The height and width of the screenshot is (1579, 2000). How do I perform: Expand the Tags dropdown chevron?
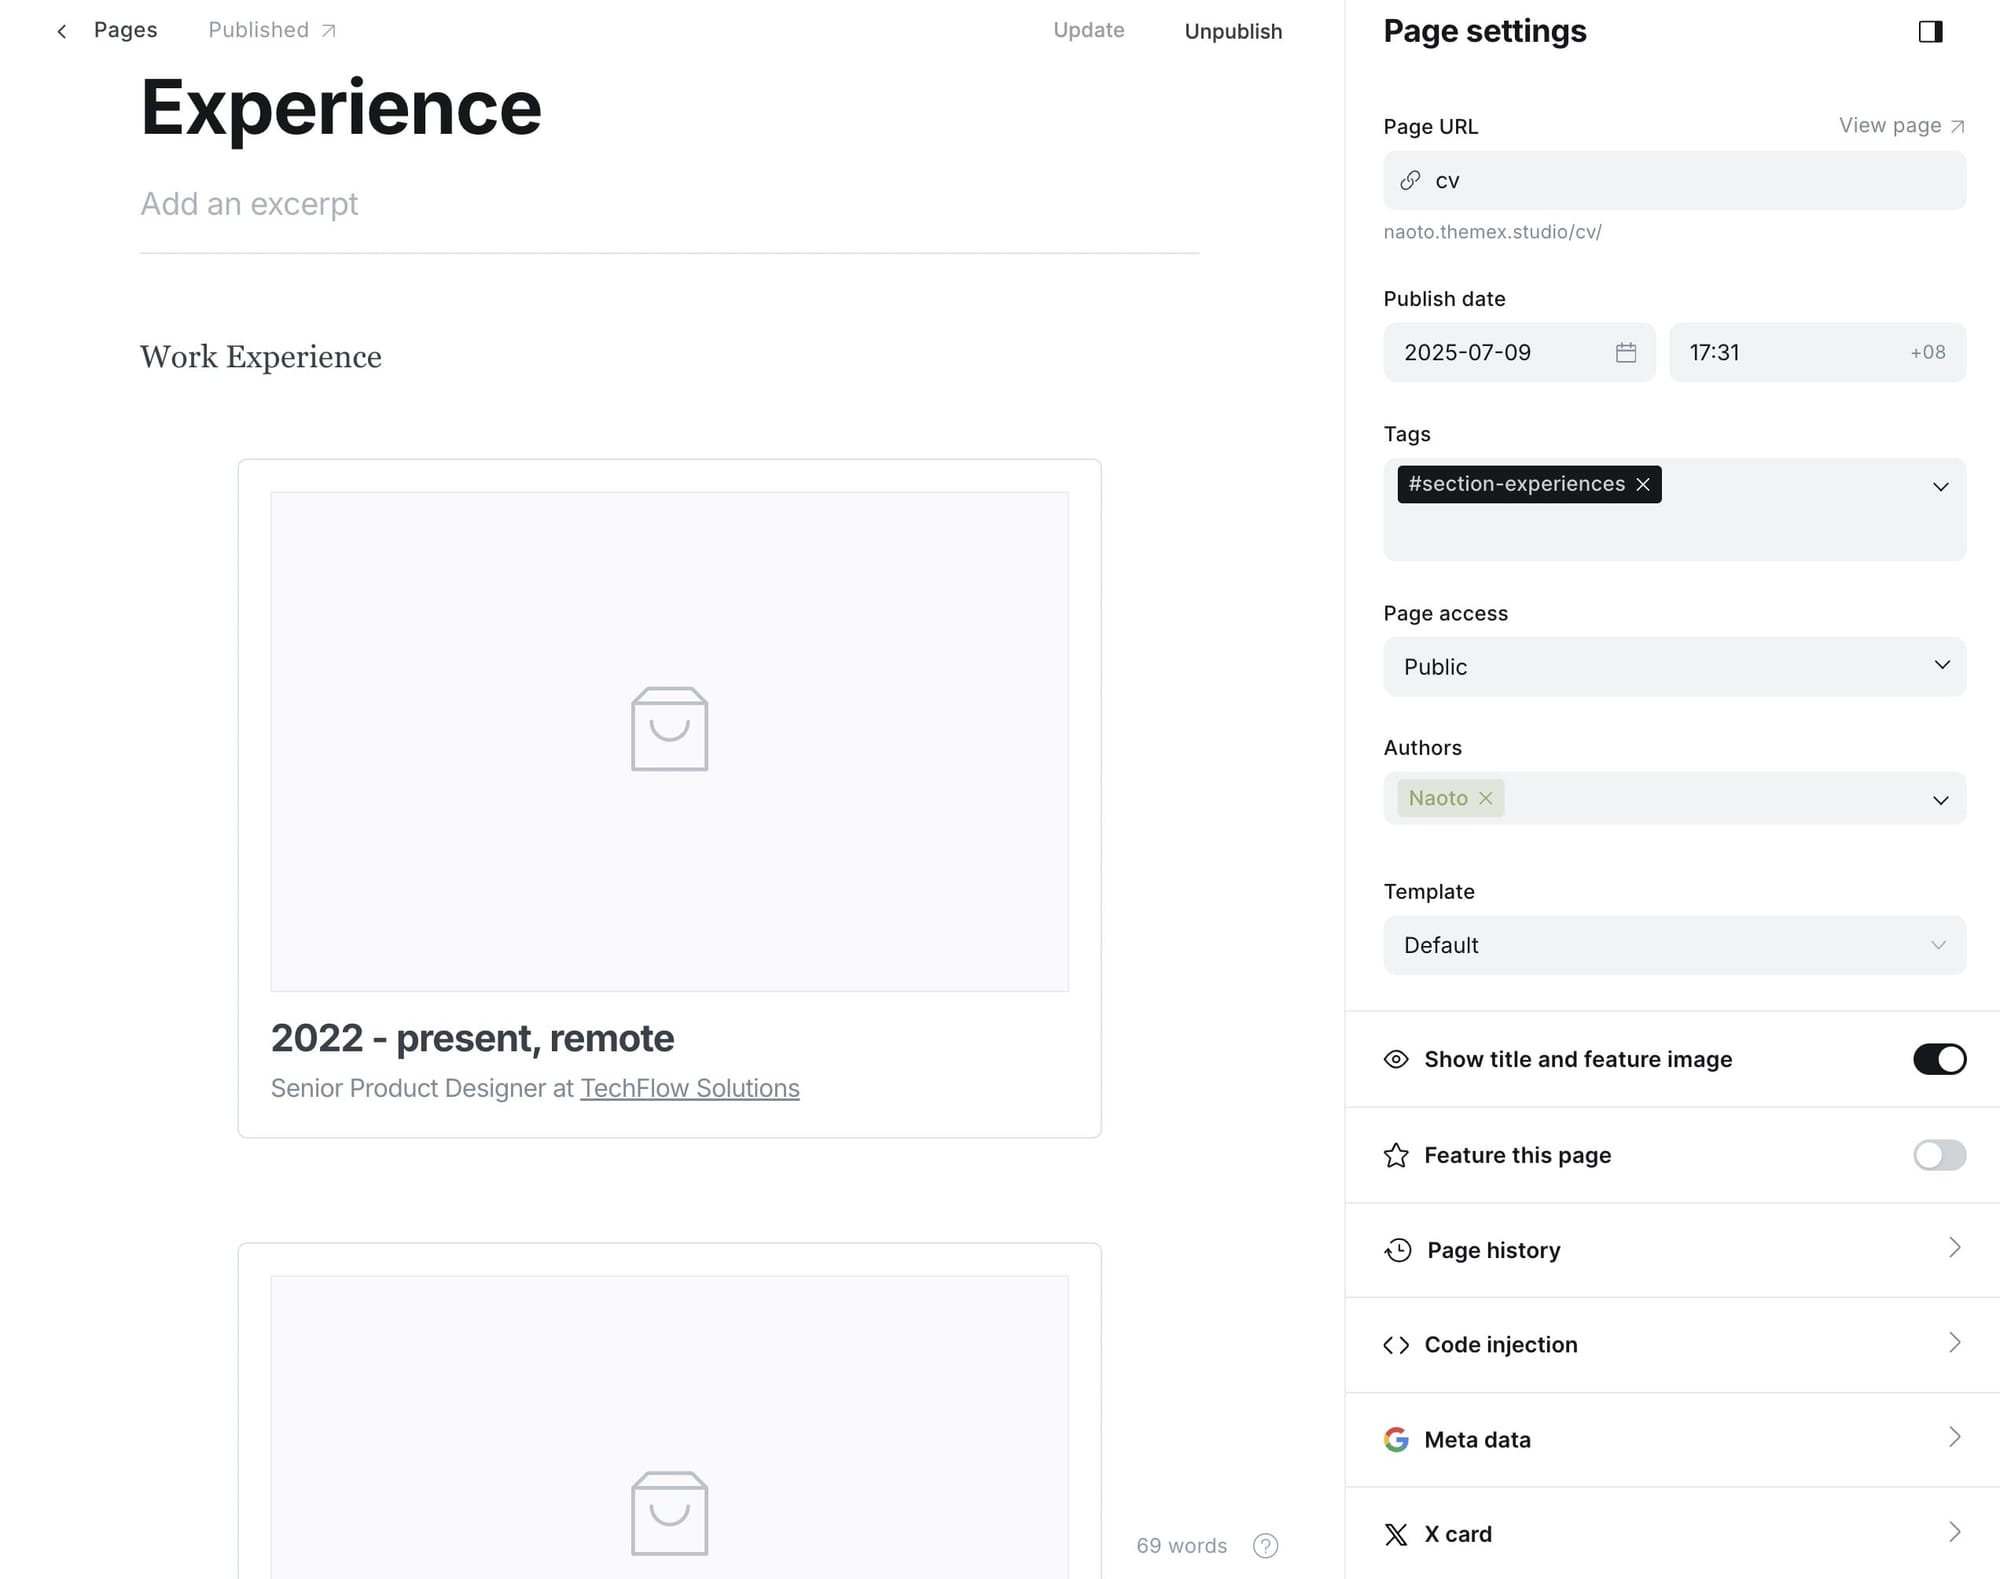[x=1940, y=487]
